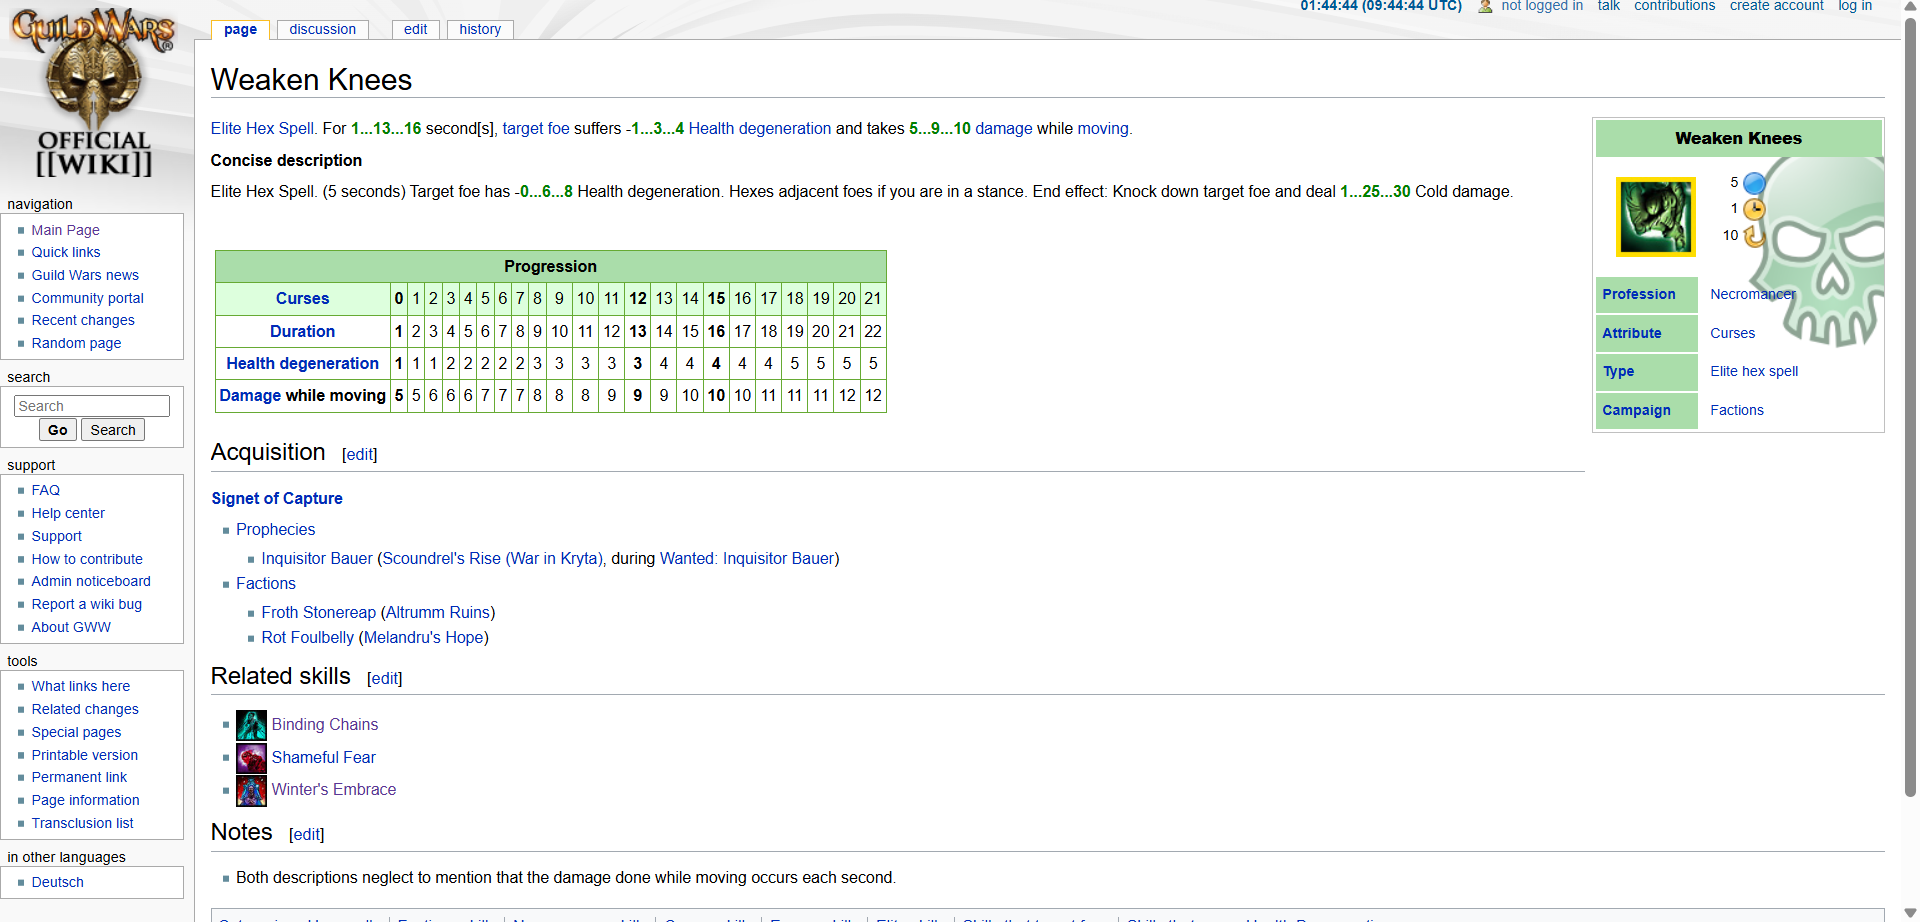The image size is (1920, 922).
Task: Open Rot Foulbelly link
Action: [307, 637]
